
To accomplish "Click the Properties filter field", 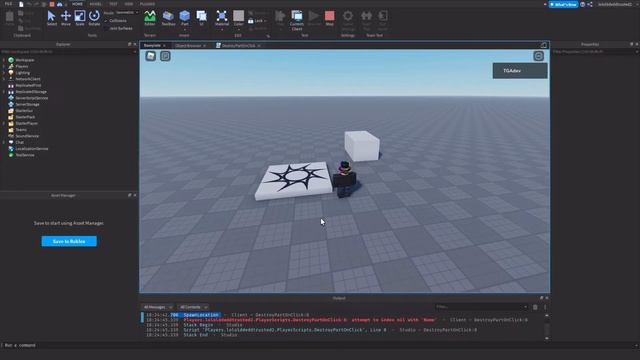I will click(596, 52).
